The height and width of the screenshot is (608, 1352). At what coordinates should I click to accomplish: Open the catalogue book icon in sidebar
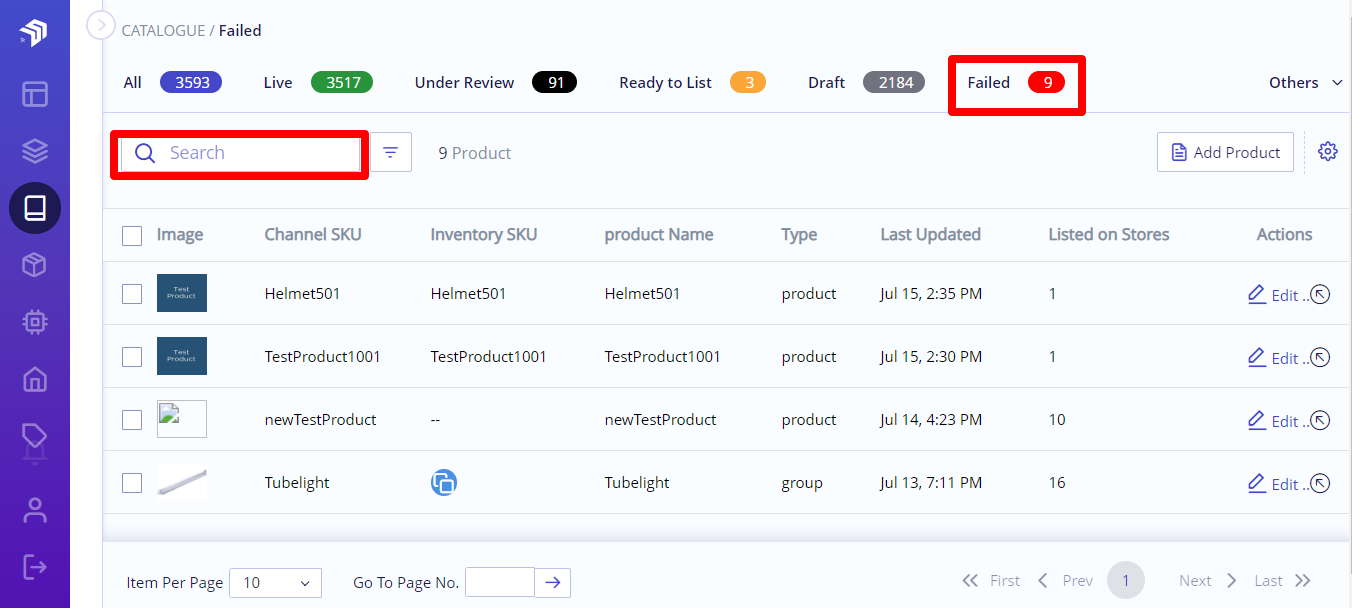(x=35, y=208)
